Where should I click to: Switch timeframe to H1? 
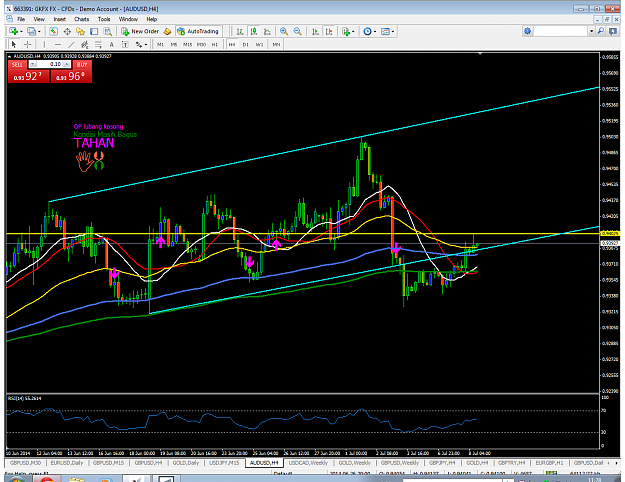[215, 44]
